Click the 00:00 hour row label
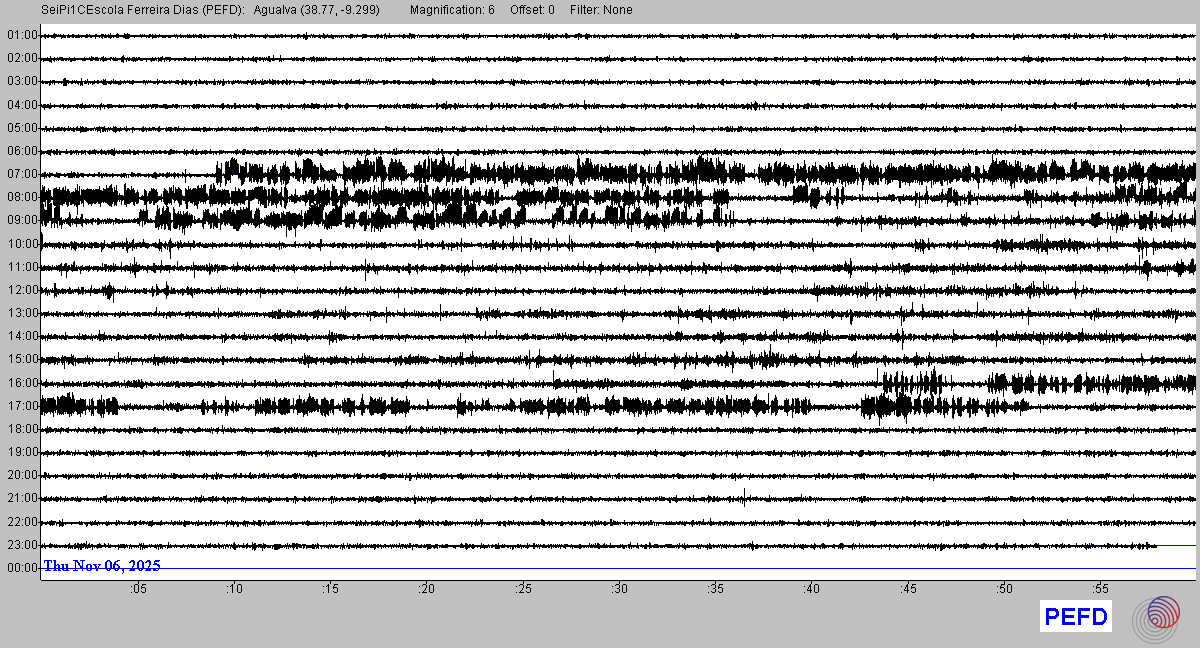Screen dimensions: 1200x648 22,568
